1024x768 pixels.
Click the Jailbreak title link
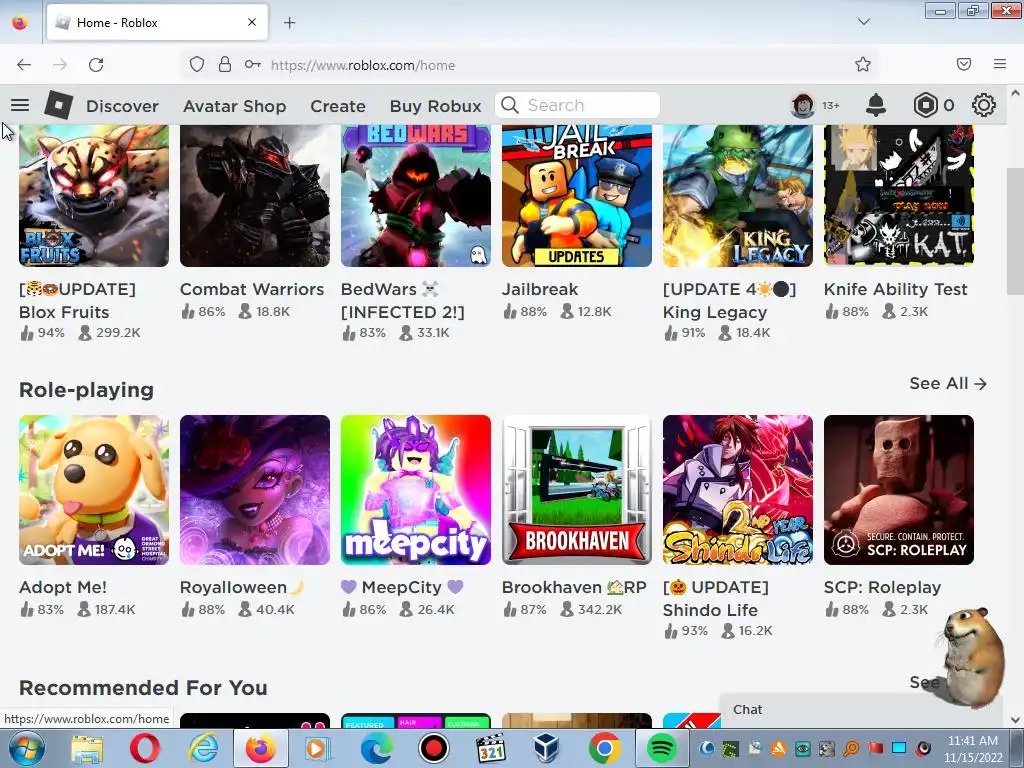(x=540, y=289)
